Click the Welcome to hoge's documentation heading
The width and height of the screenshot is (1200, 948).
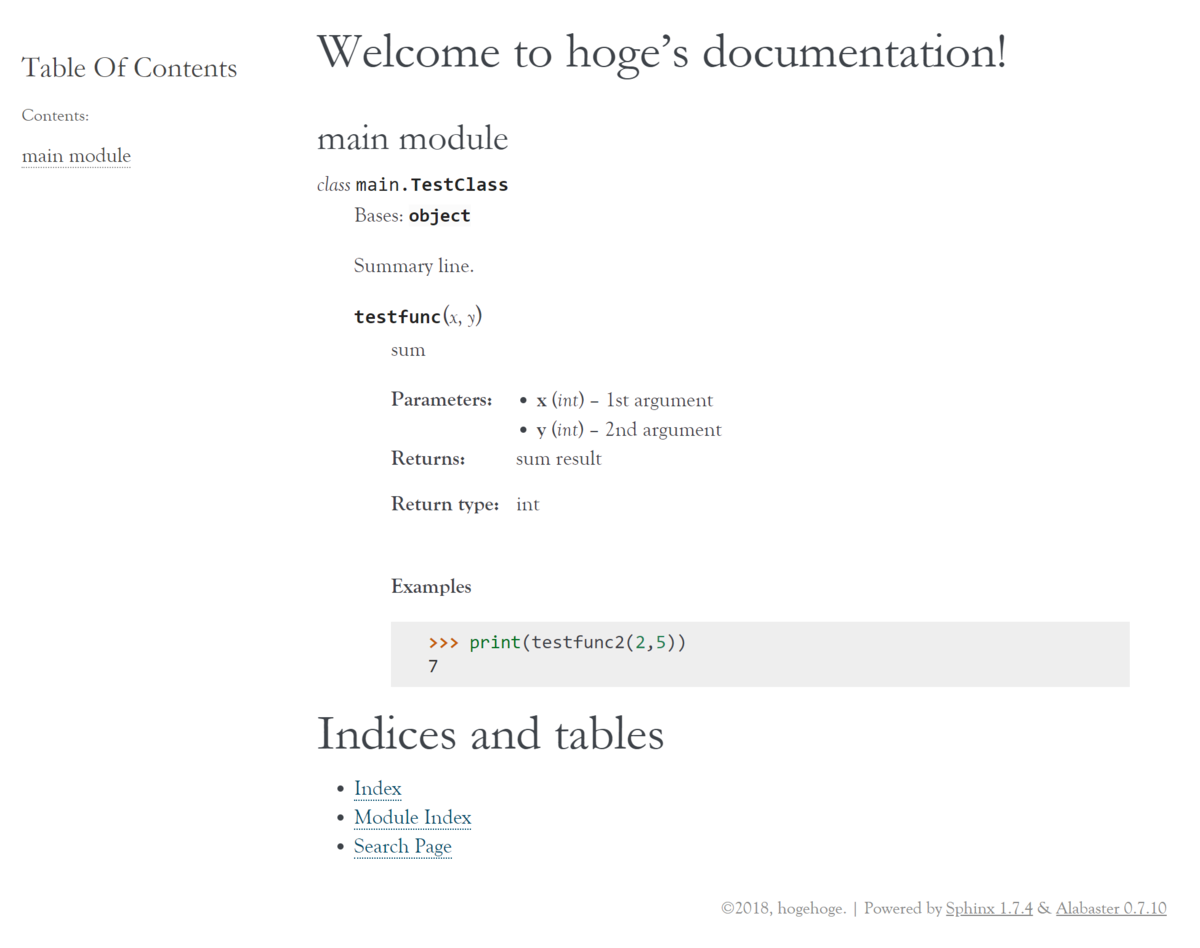point(661,52)
